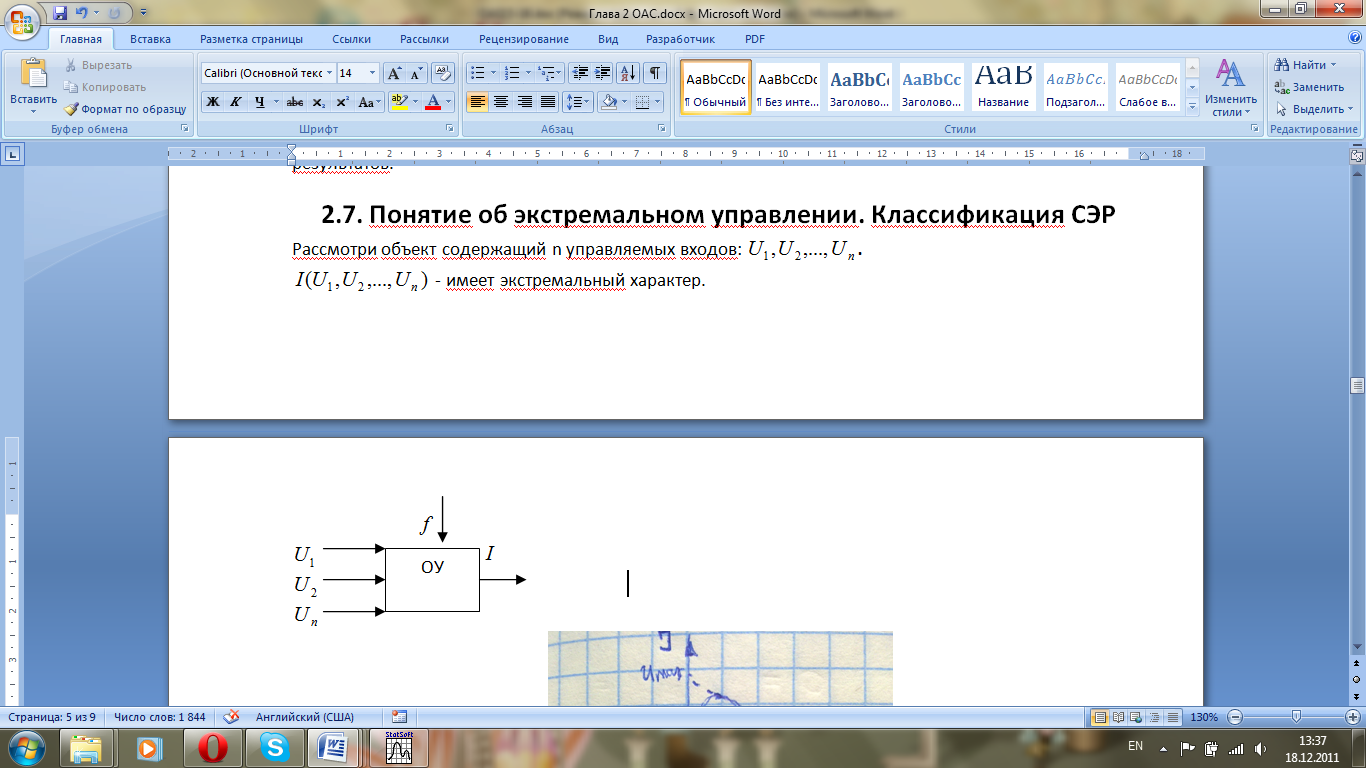
Task: Increase paragraph indent
Action: click(602, 73)
